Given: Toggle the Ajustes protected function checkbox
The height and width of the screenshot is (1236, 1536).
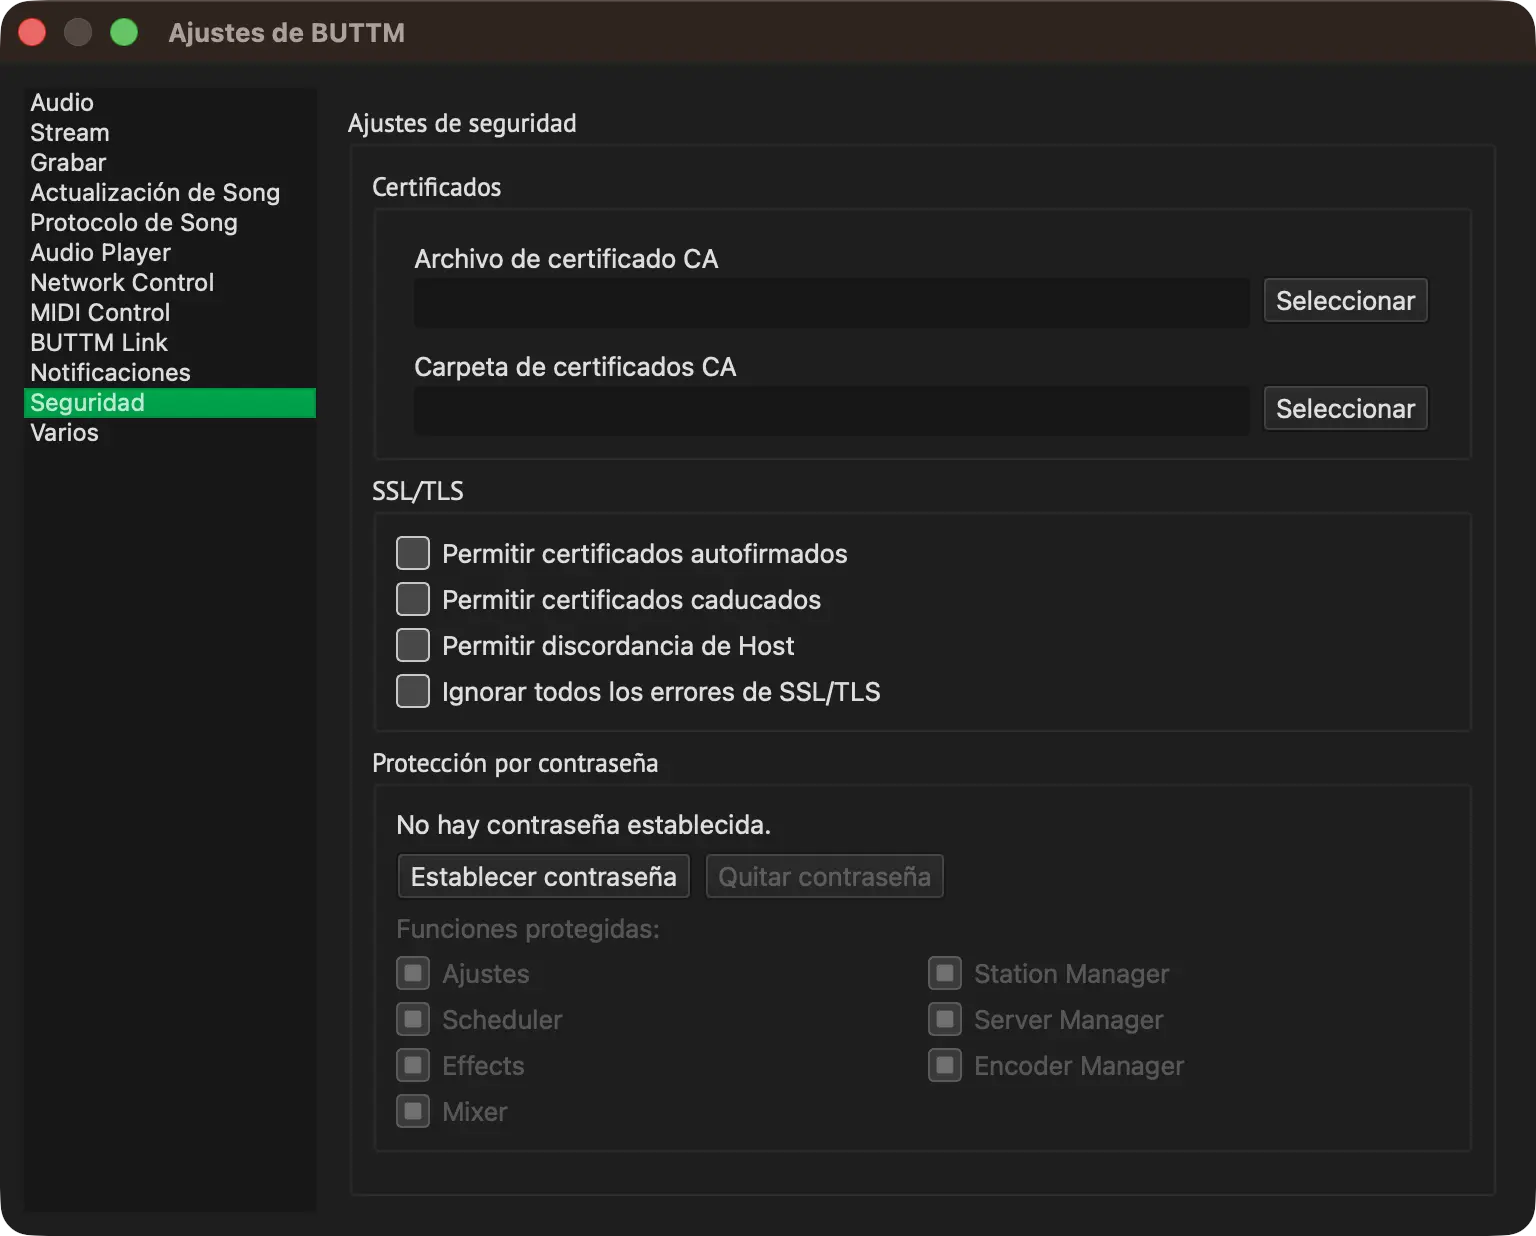Looking at the screenshot, I should click(x=413, y=973).
